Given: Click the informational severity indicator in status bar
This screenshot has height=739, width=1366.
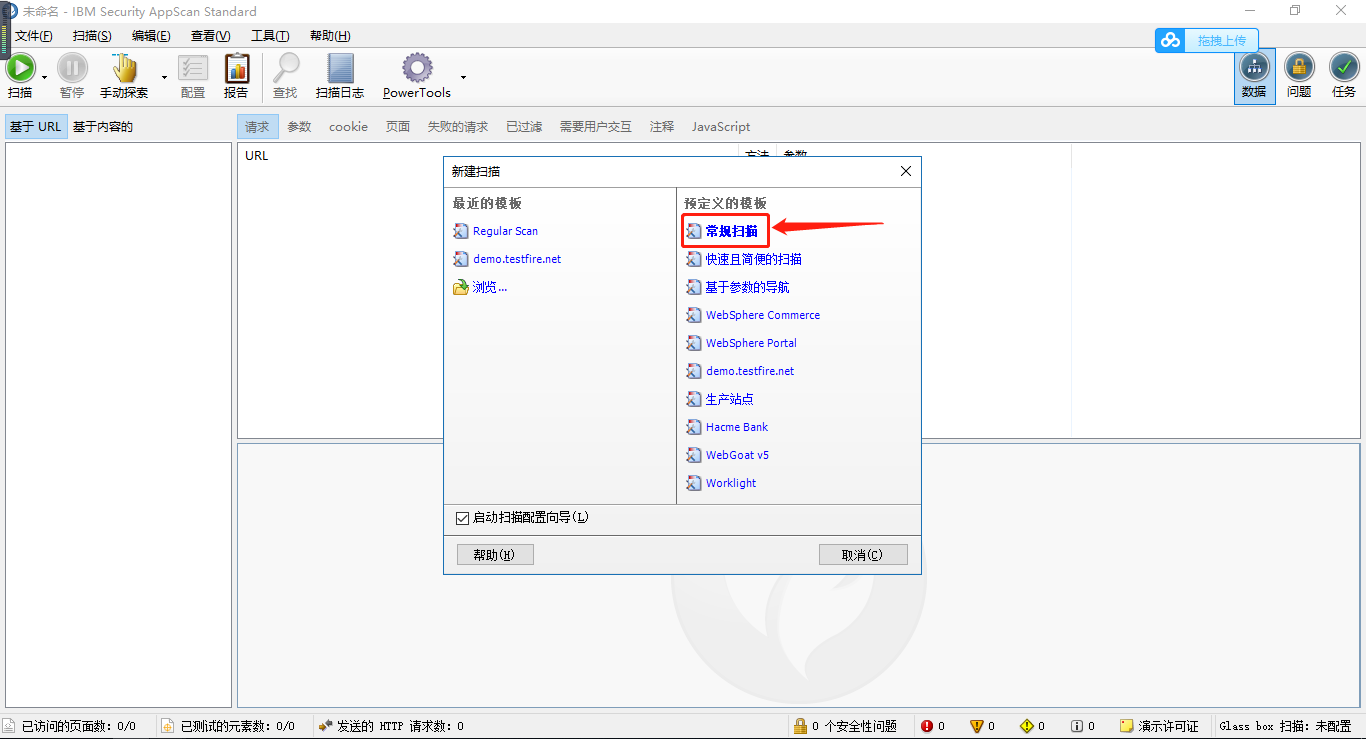Looking at the screenshot, I should pyautogui.click(x=1077, y=726).
